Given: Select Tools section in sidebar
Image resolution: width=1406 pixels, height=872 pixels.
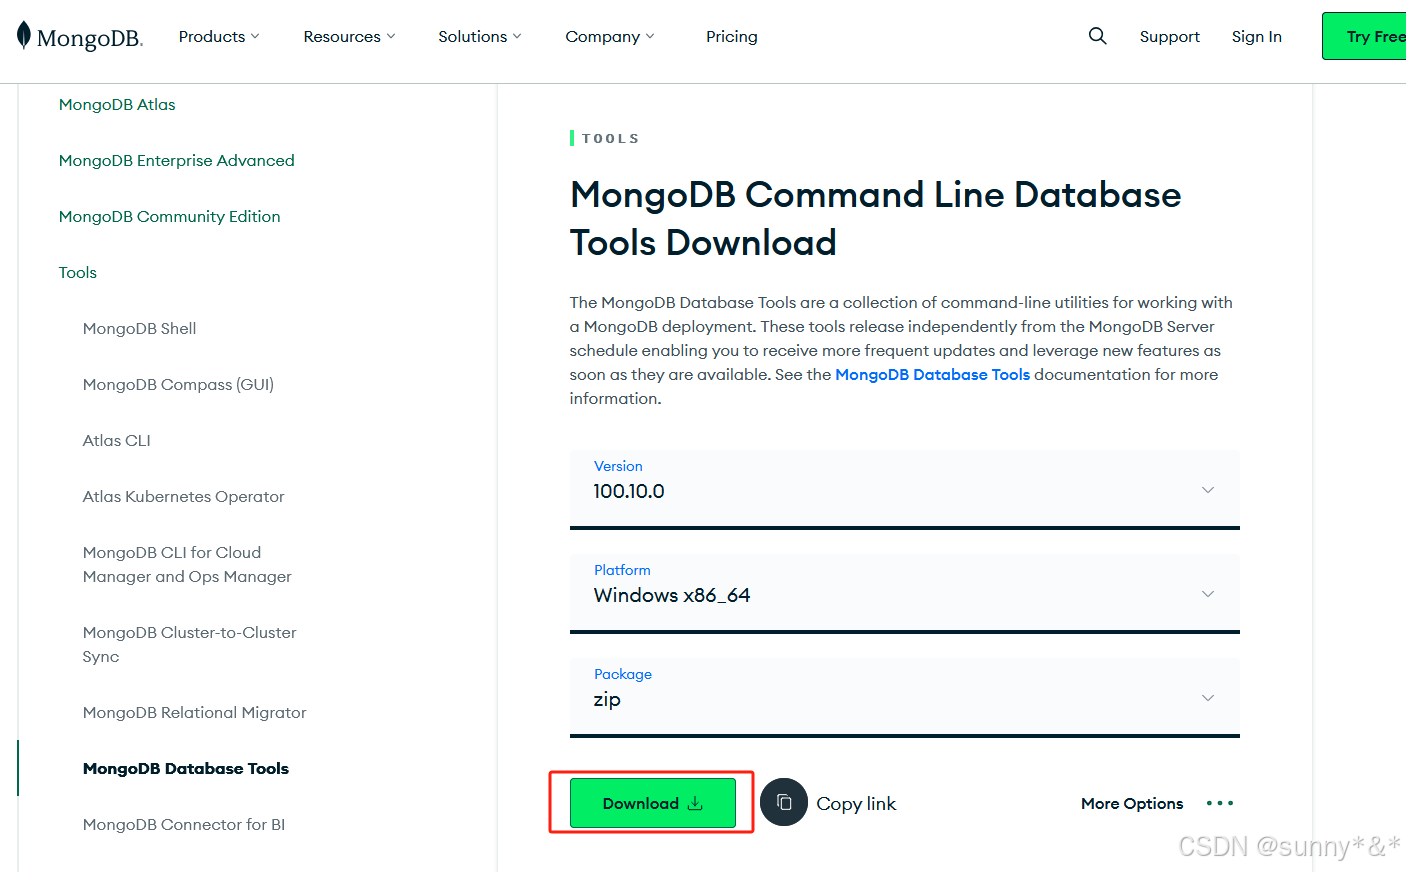Looking at the screenshot, I should 78,272.
